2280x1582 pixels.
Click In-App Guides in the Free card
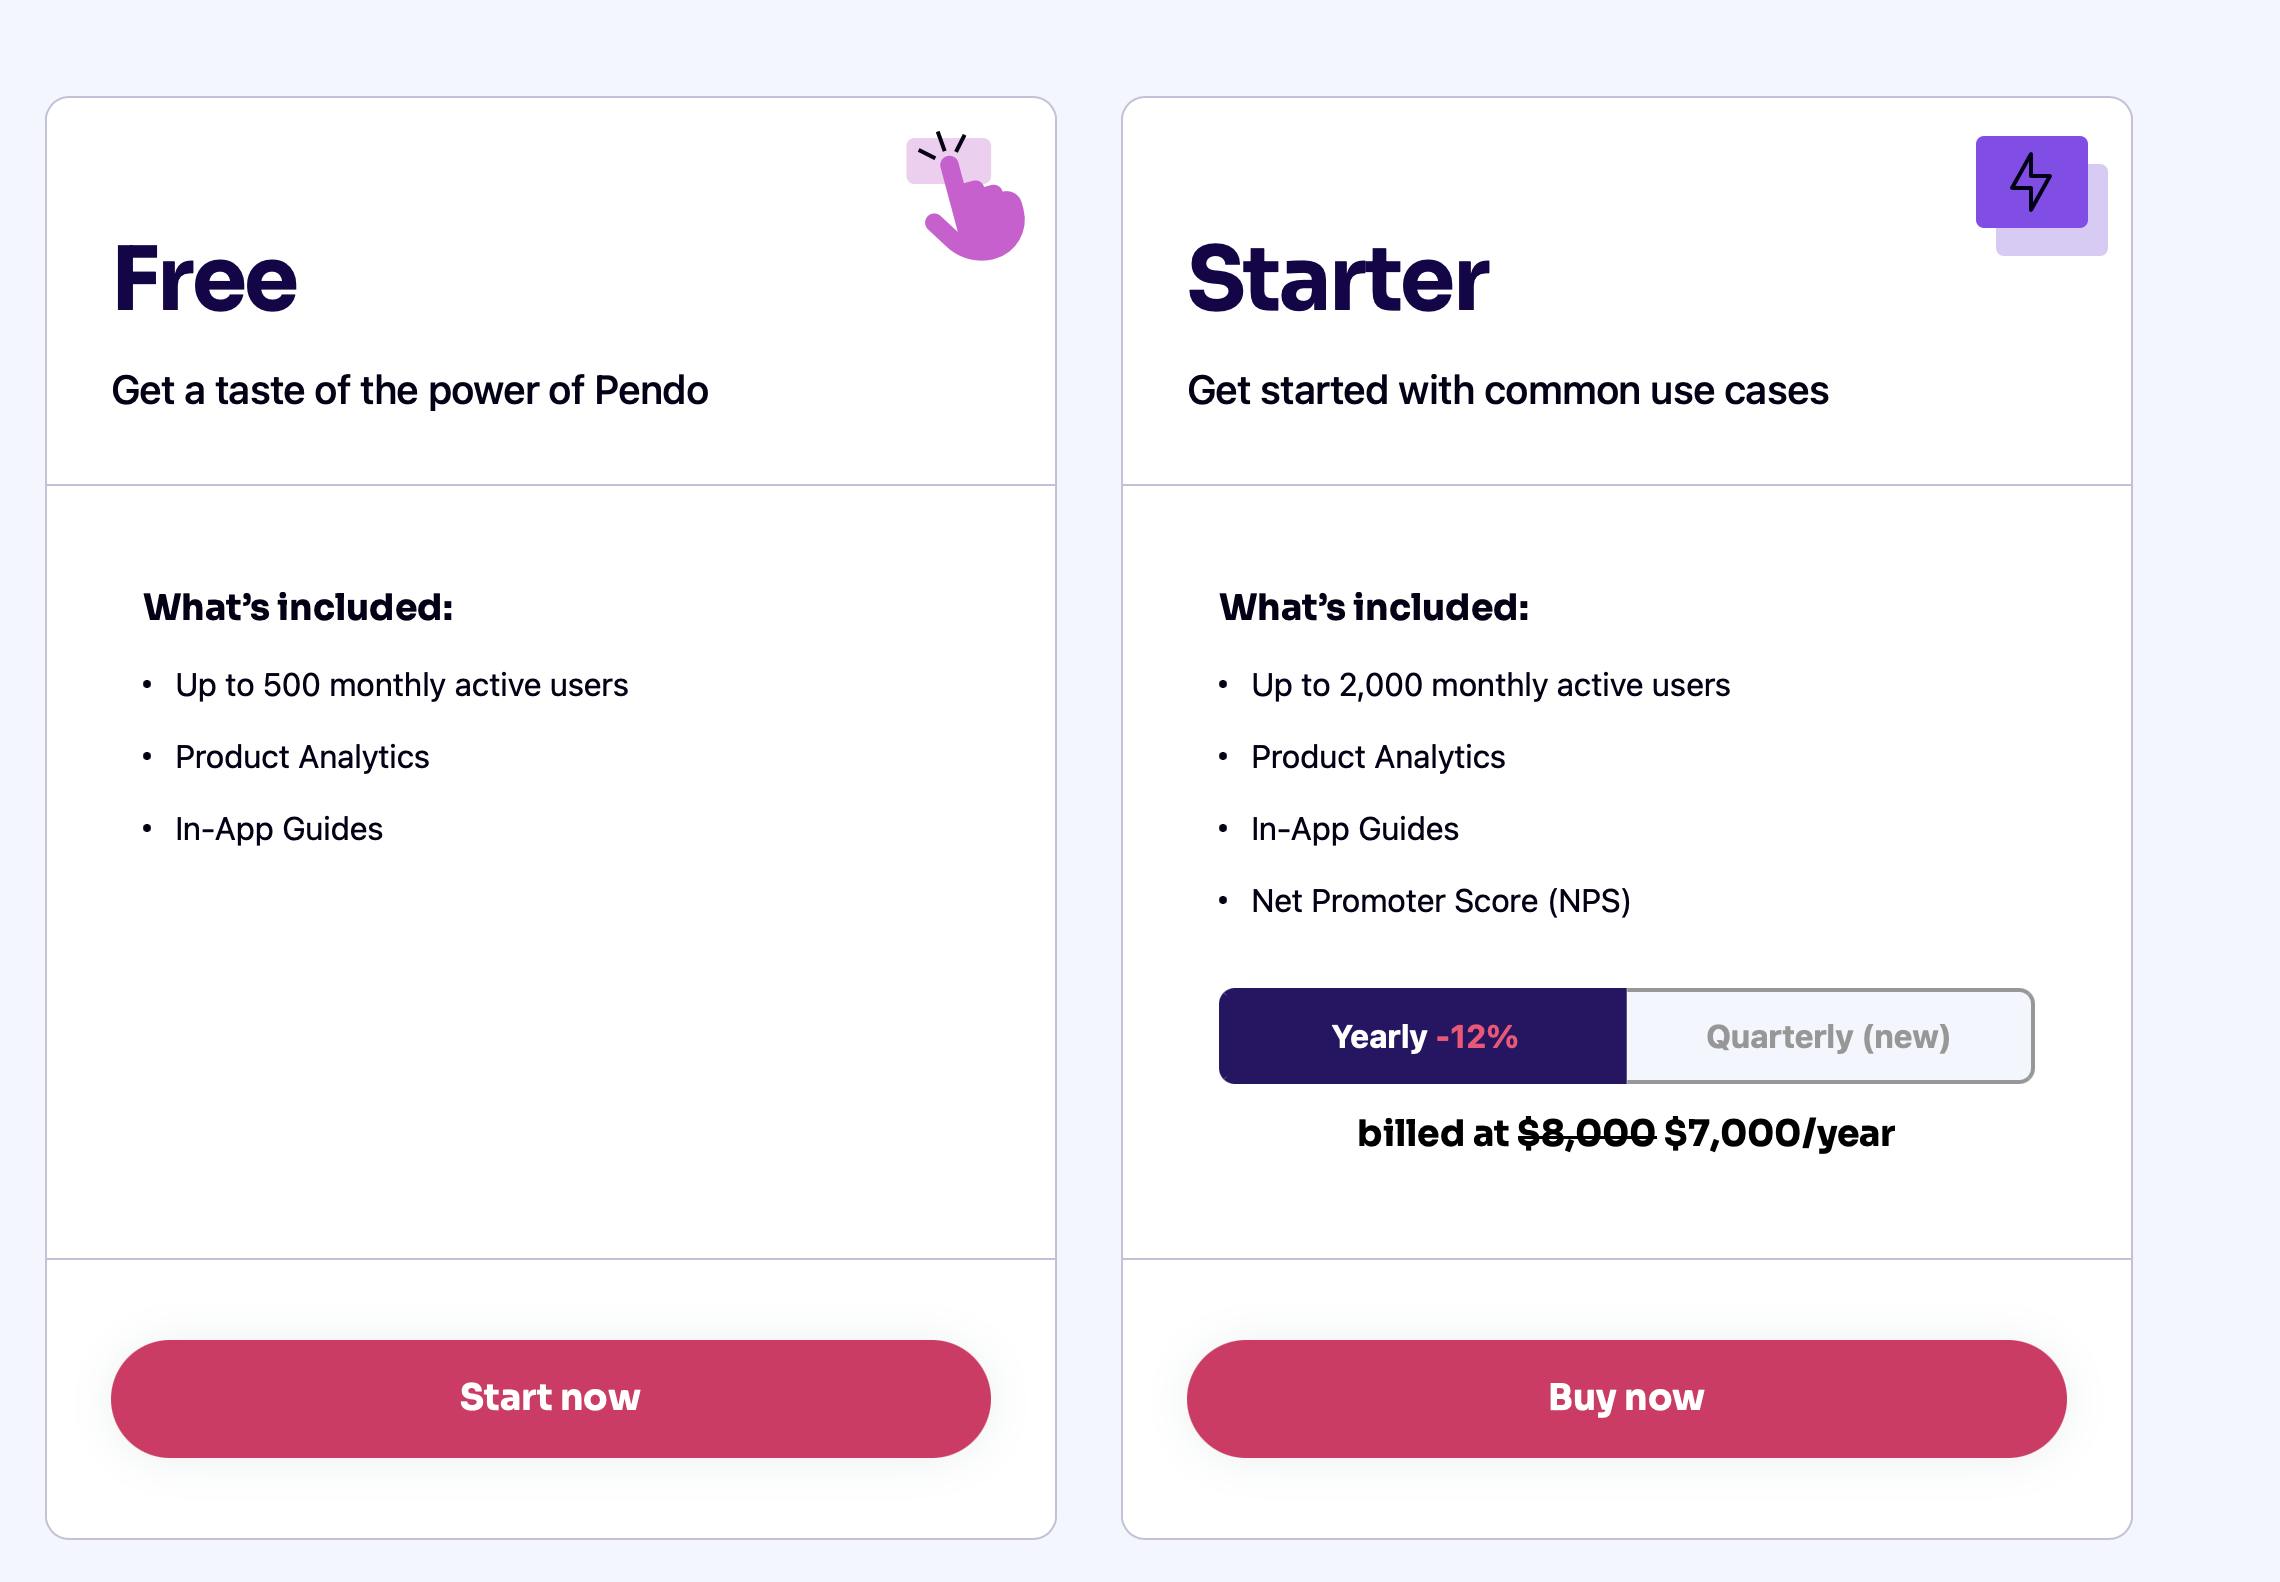(279, 829)
